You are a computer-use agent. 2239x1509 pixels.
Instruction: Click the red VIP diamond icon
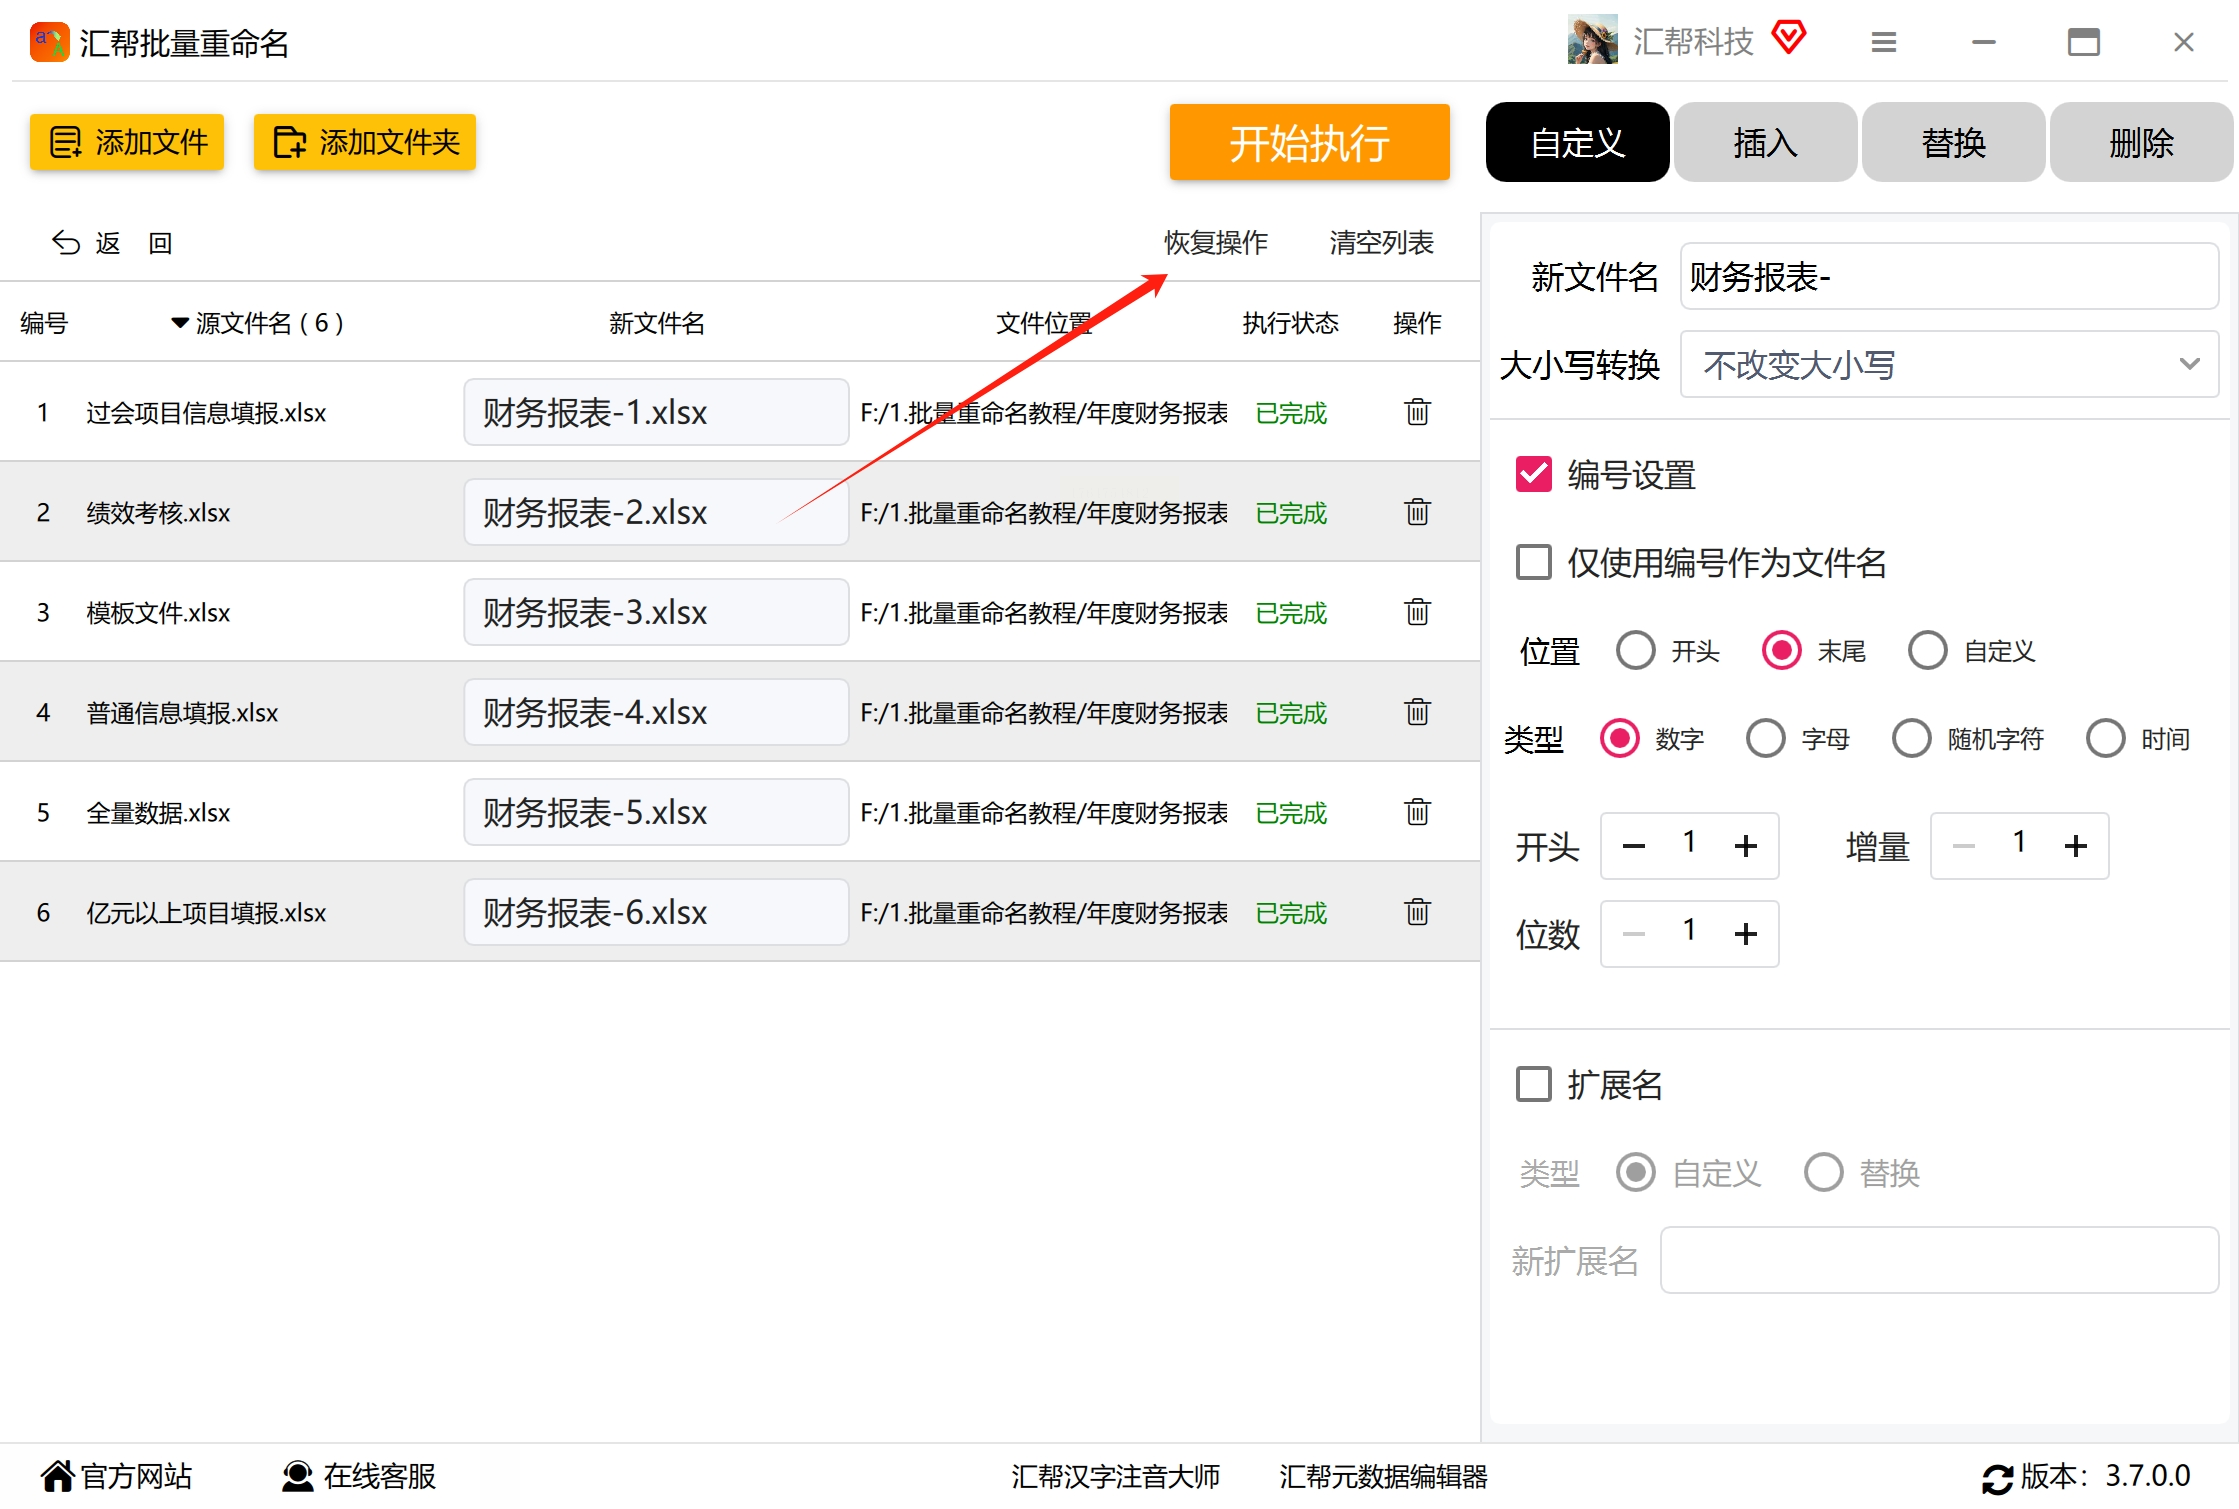pyautogui.click(x=1788, y=39)
